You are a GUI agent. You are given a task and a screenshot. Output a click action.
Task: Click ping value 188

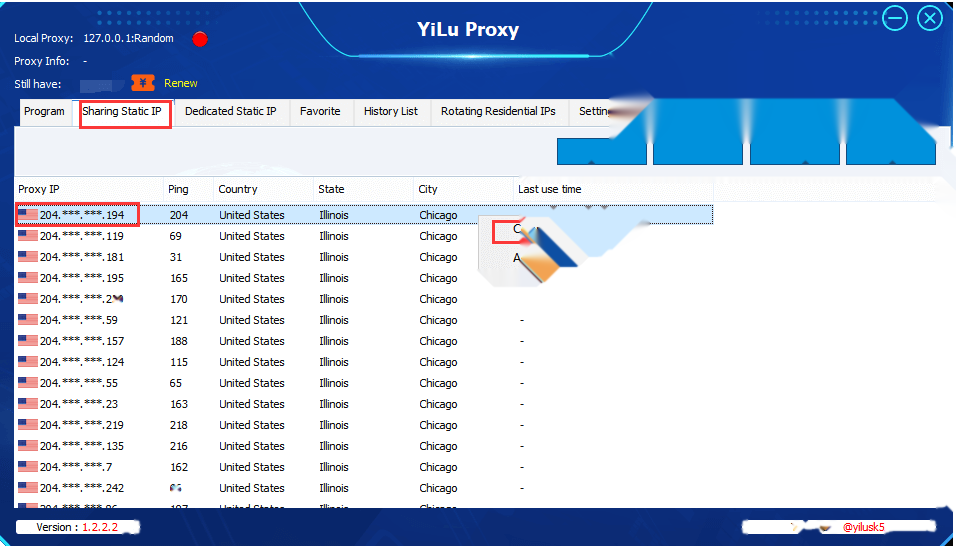pos(179,341)
